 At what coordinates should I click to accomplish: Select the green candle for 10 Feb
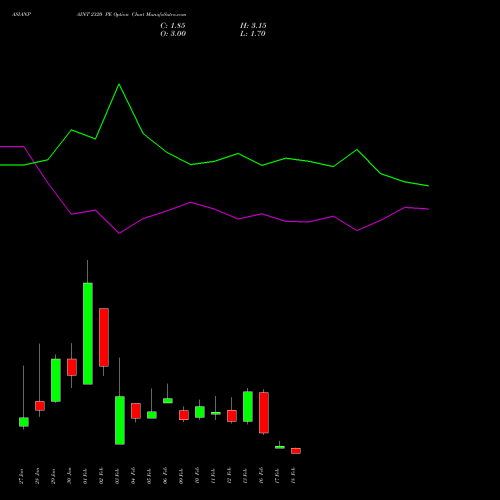point(200,412)
